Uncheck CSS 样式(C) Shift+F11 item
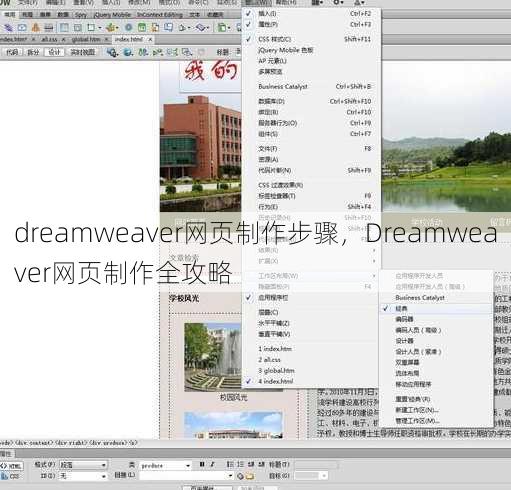Viewport: 511px width, 490px height. 311,39
